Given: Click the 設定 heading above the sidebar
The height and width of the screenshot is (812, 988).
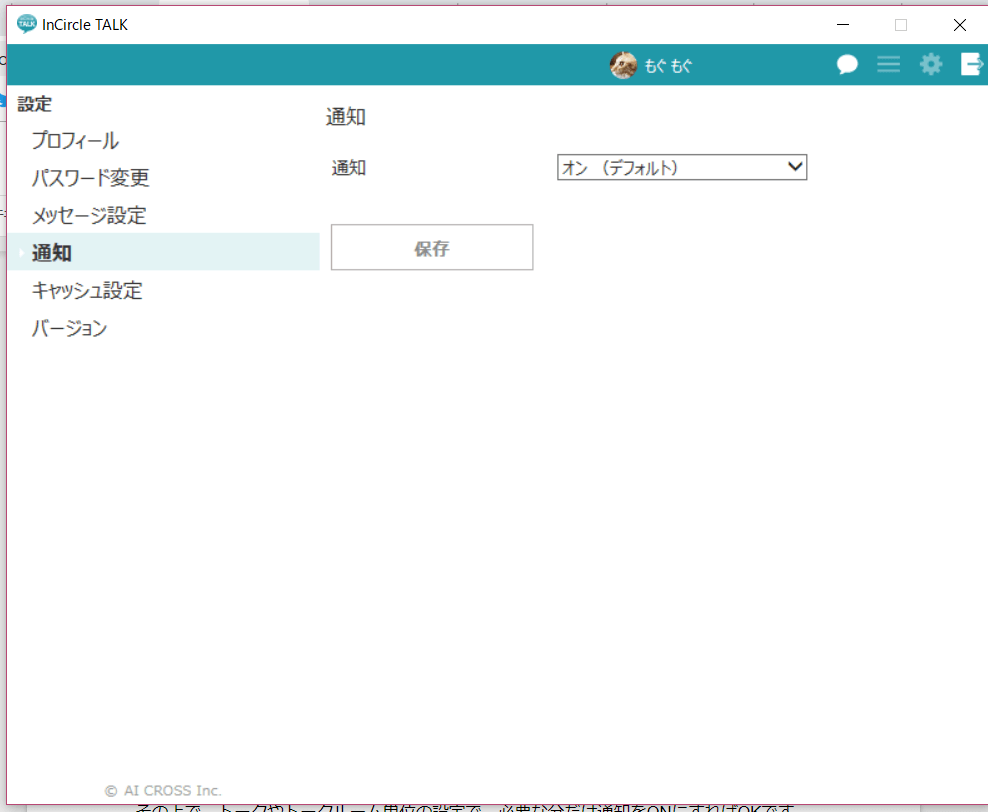Looking at the screenshot, I should [x=35, y=104].
